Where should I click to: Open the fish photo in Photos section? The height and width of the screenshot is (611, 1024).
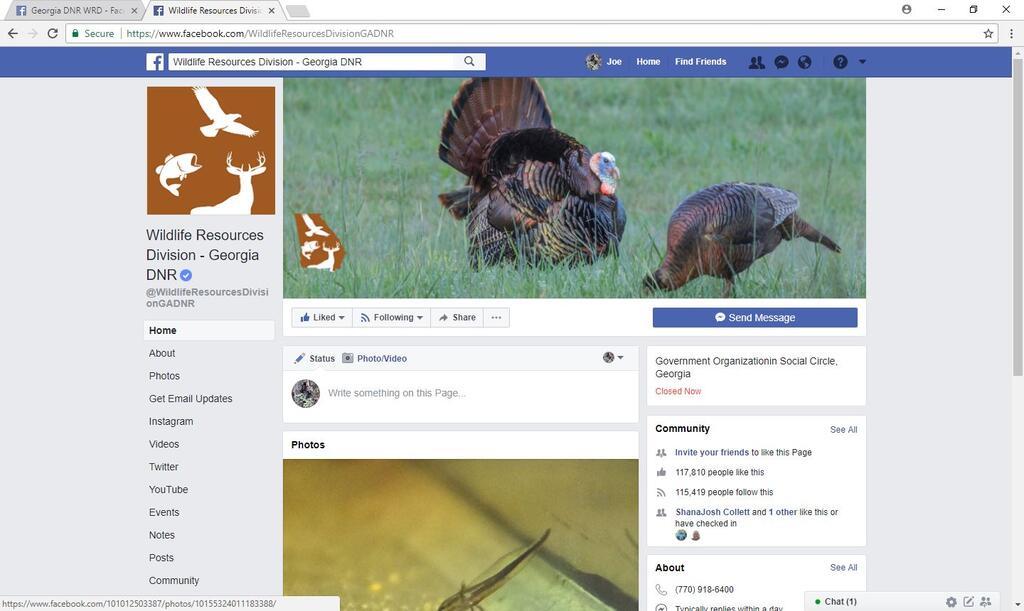pyautogui.click(x=460, y=535)
